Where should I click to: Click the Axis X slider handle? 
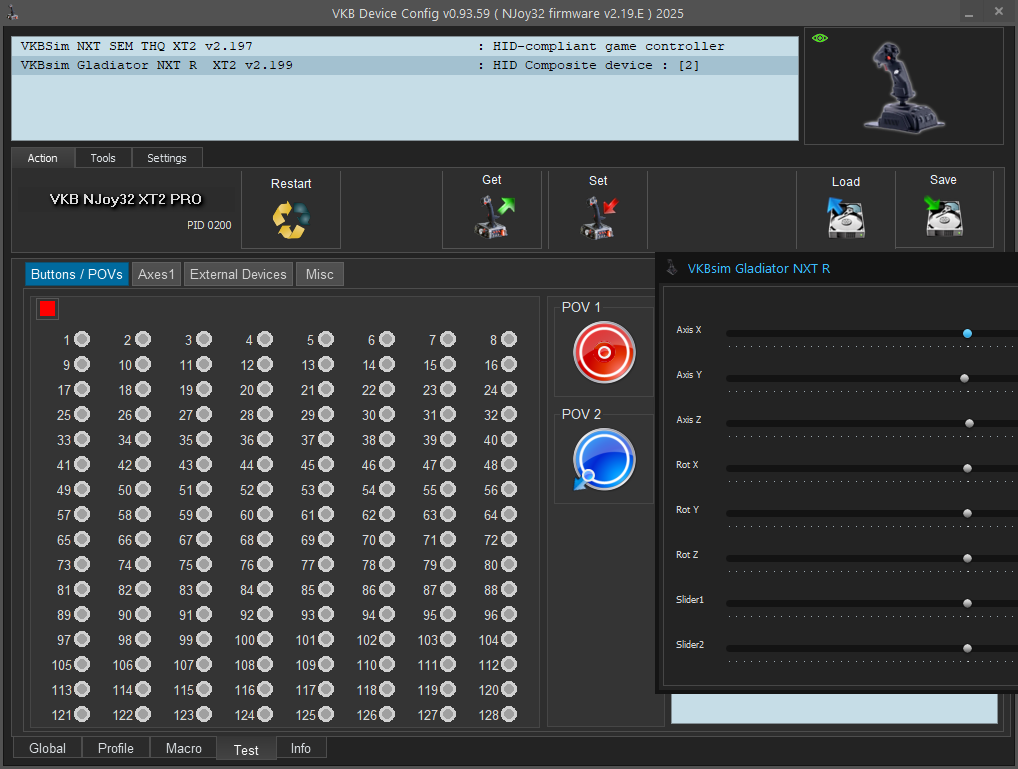pos(967,333)
